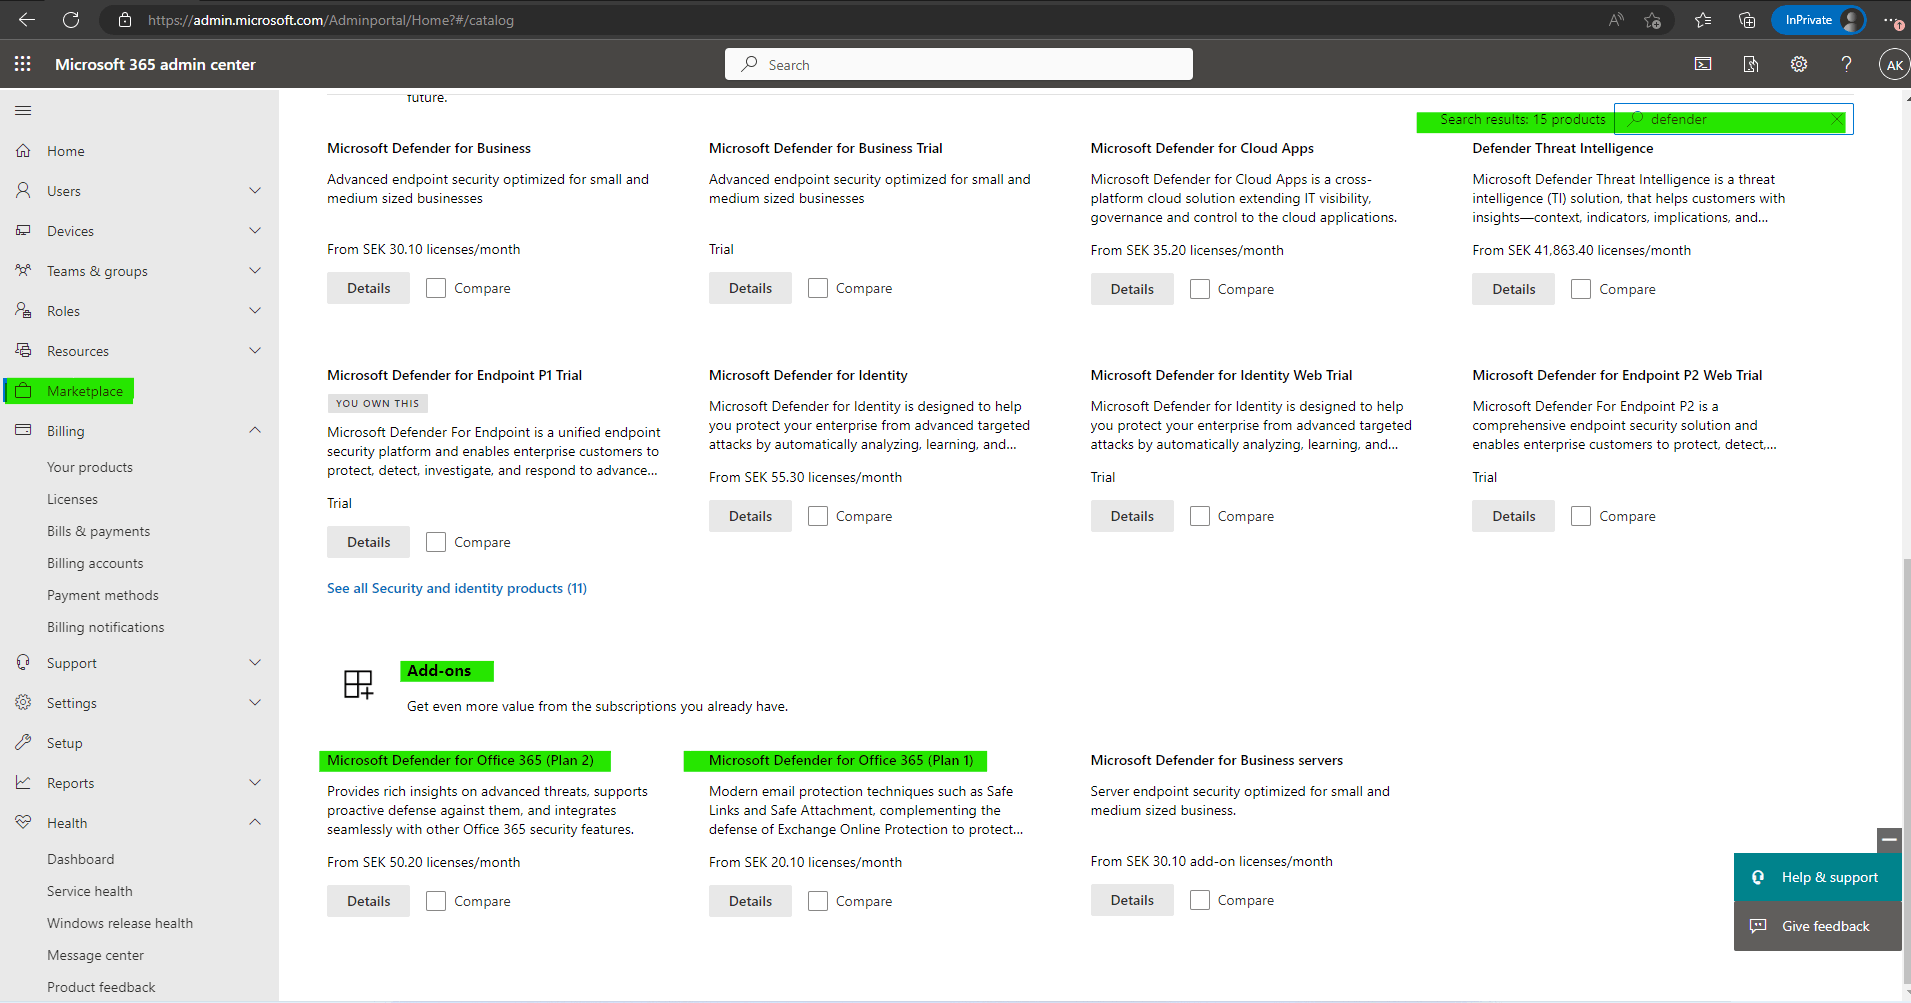The image size is (1911, 1003).
Task: Open Service health under Health
Action: (89, 891)
